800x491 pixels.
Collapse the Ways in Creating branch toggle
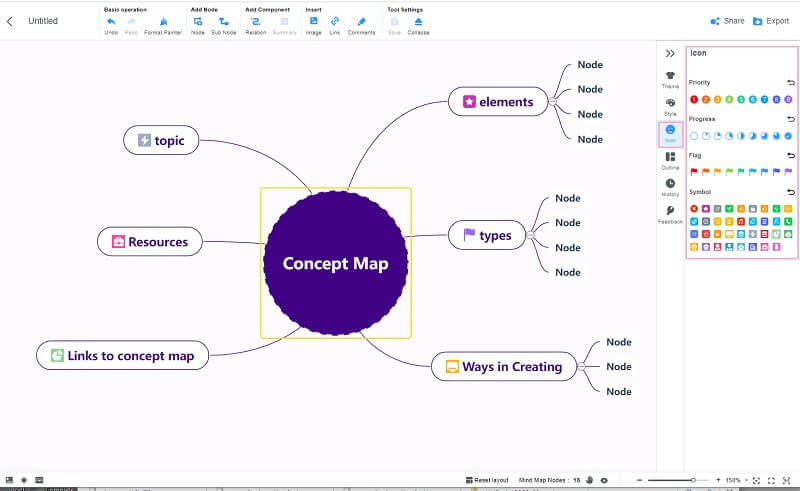581,366
